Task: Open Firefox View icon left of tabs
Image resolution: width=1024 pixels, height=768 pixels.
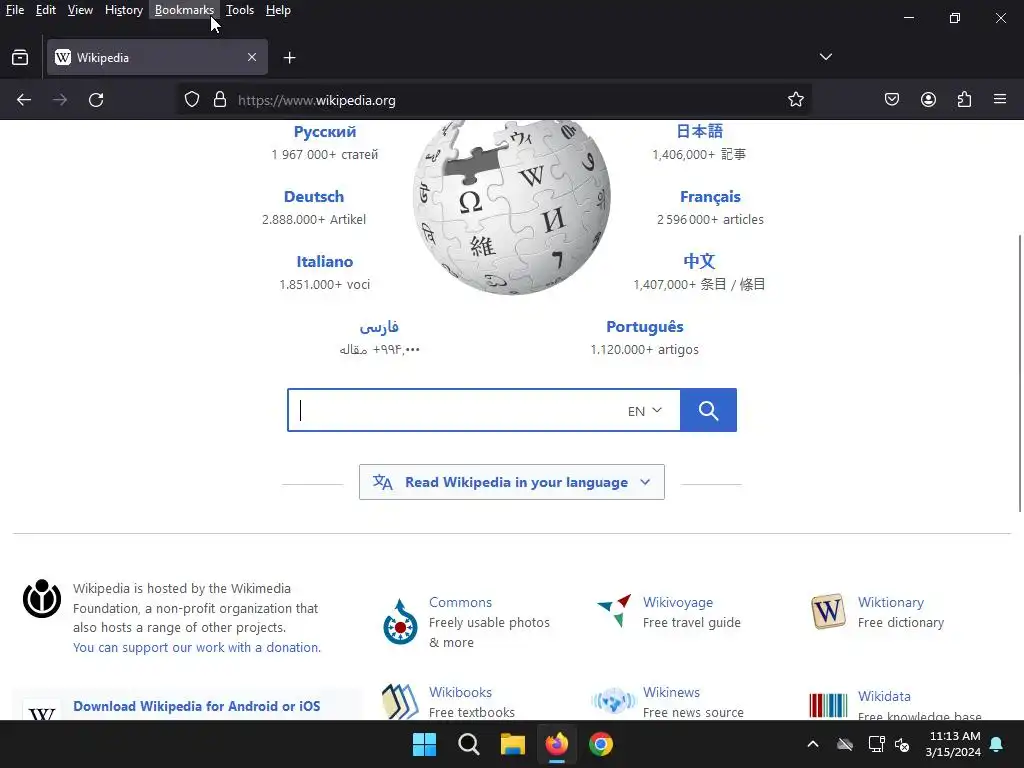Action: [20, 57]
